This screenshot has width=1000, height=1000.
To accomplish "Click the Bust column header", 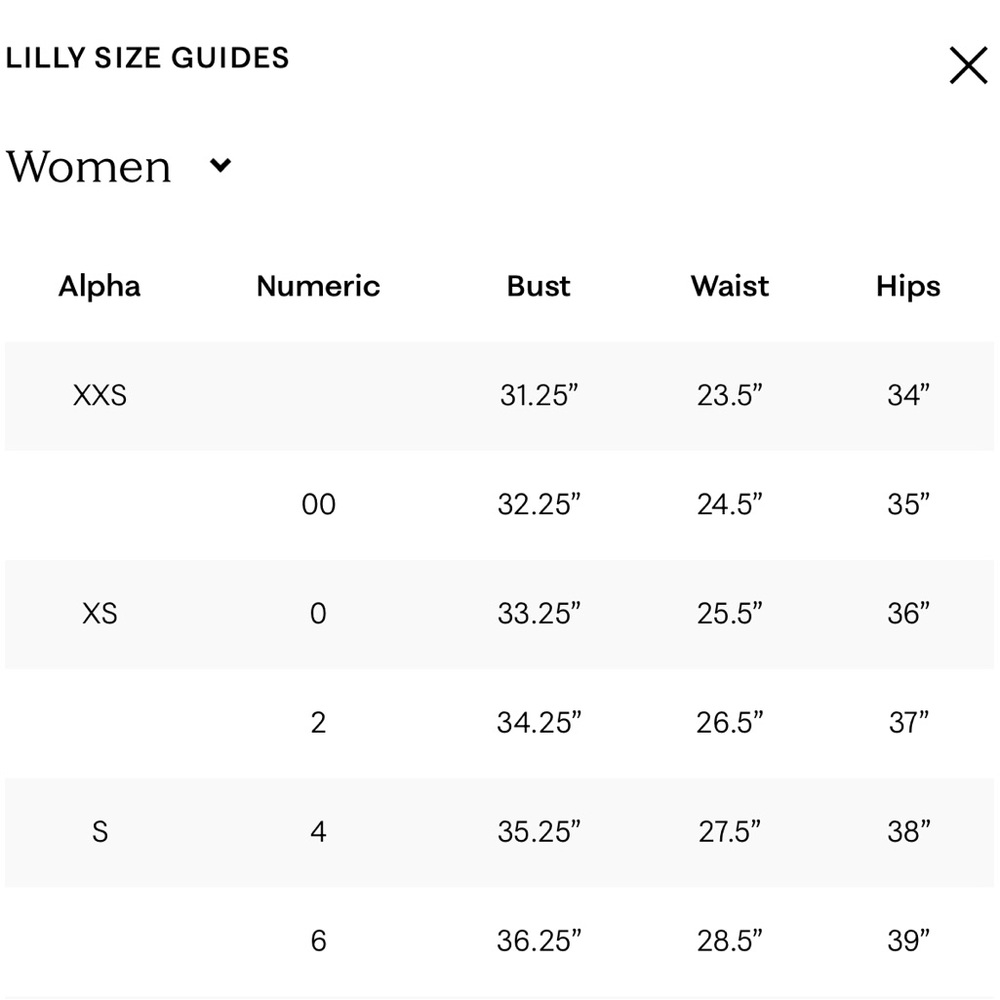I will pyautogui.click(x=539, y=286).
